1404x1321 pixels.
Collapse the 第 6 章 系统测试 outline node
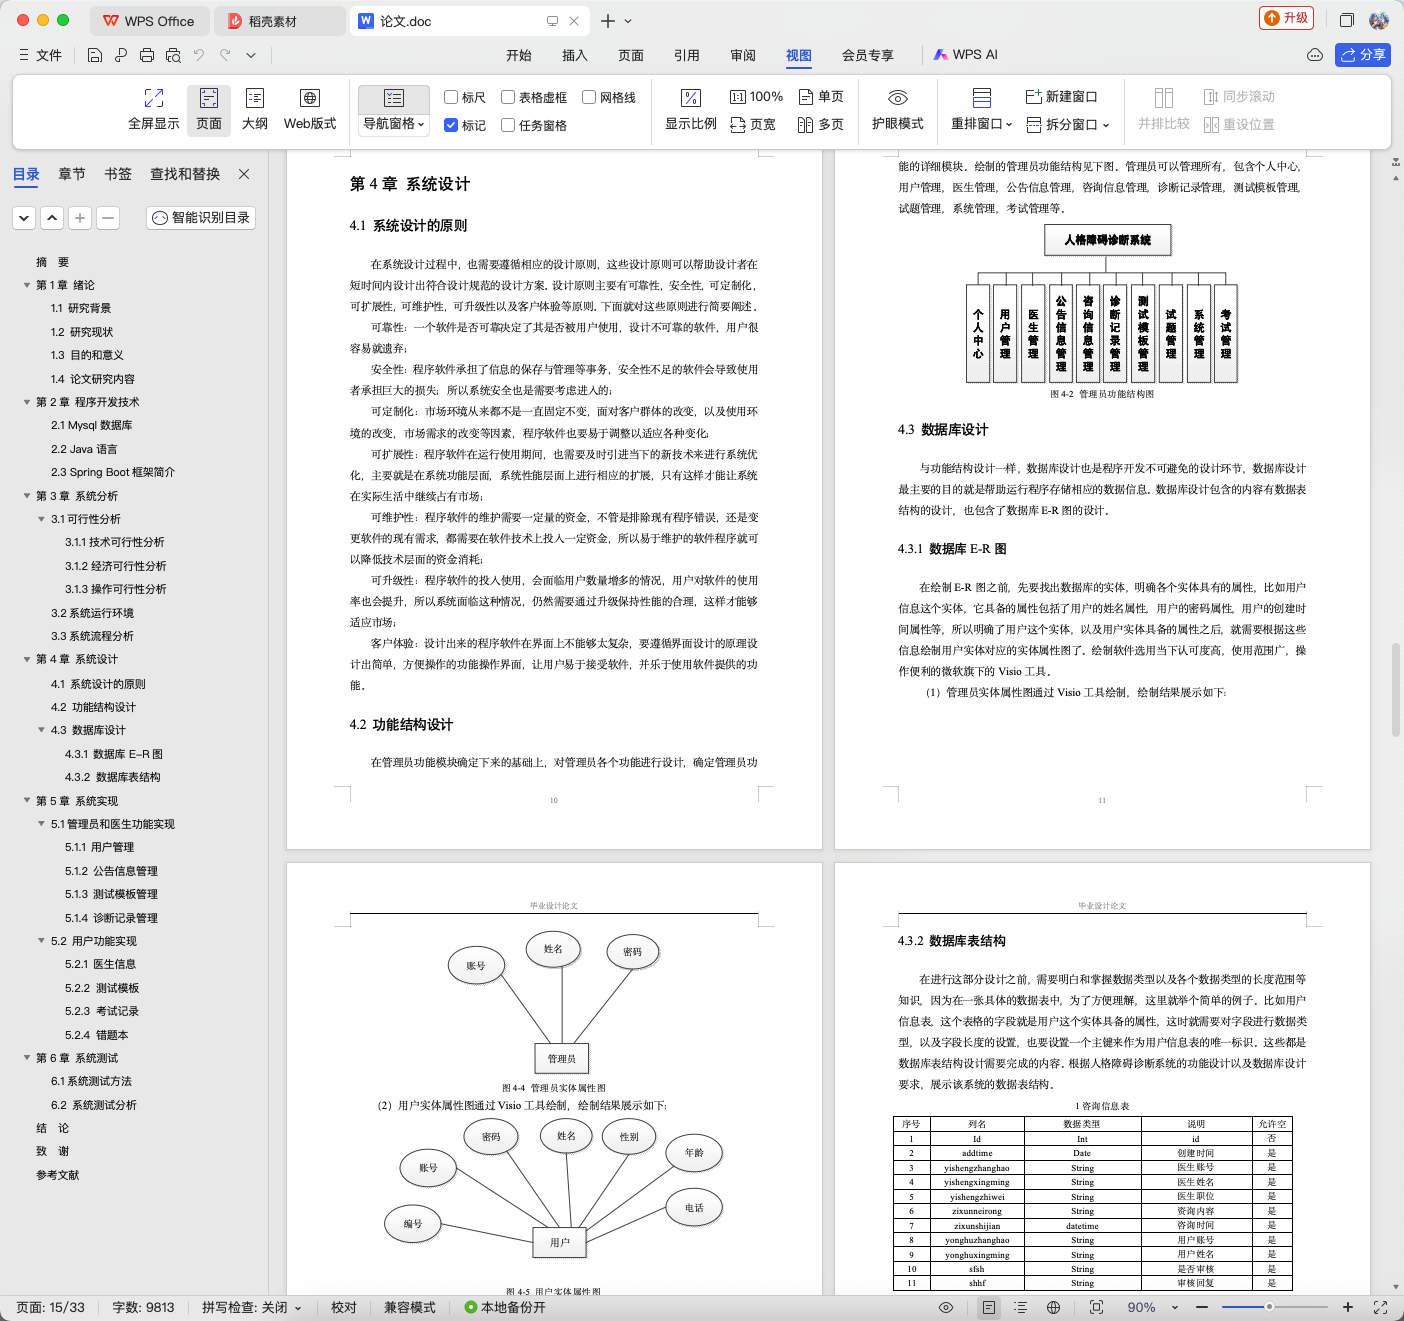coord(27,1058)
